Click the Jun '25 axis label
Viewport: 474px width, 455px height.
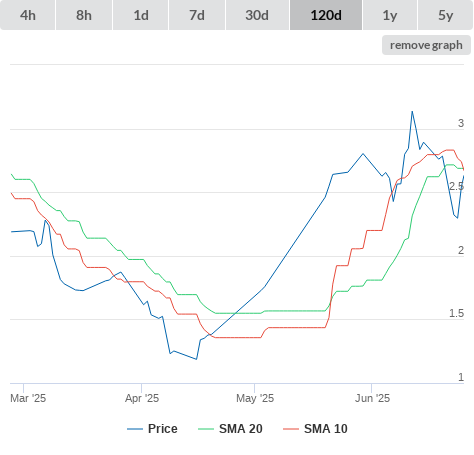(372, 398)
